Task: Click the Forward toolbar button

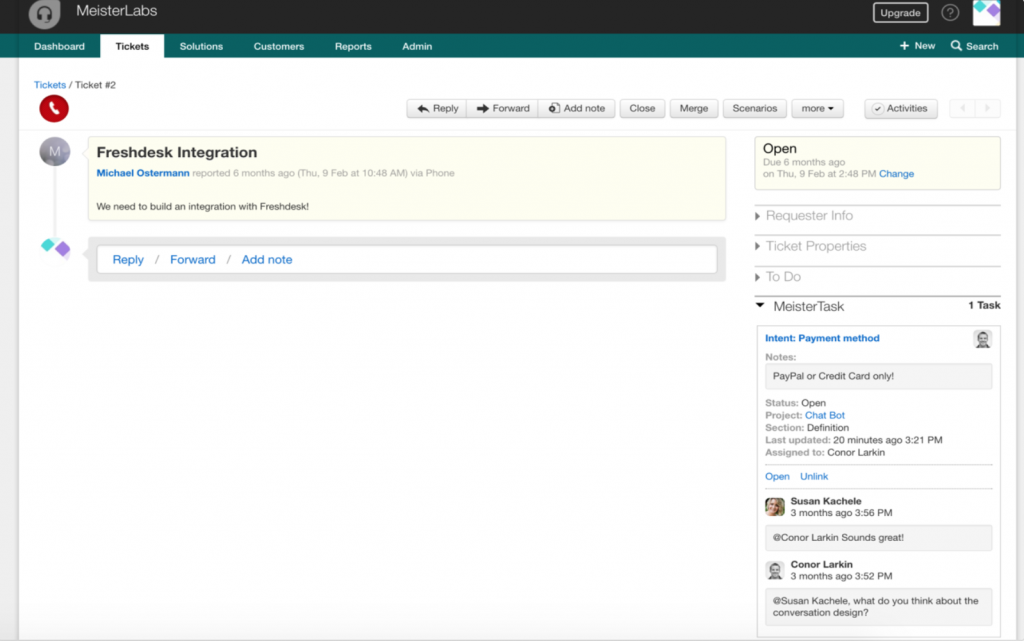Action: coord(503,108)
